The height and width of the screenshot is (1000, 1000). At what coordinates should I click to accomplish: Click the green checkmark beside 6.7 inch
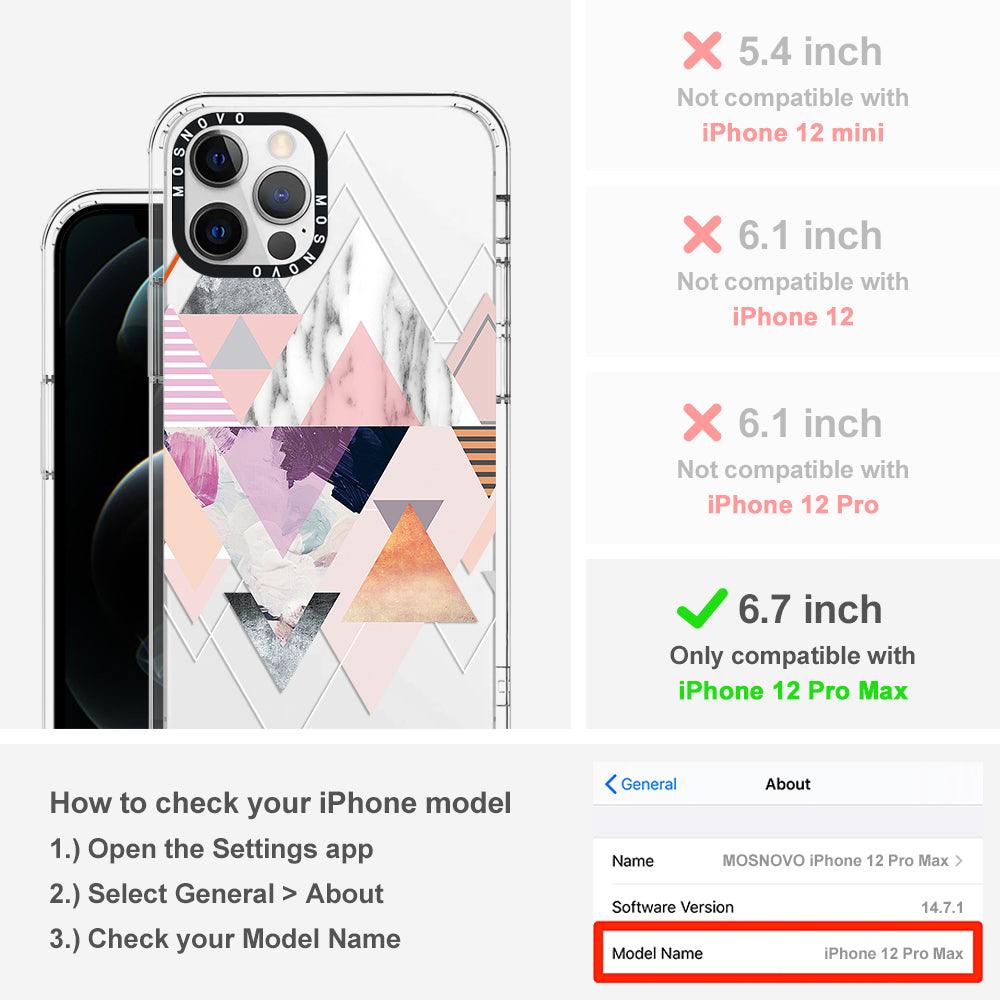point(702,608)
